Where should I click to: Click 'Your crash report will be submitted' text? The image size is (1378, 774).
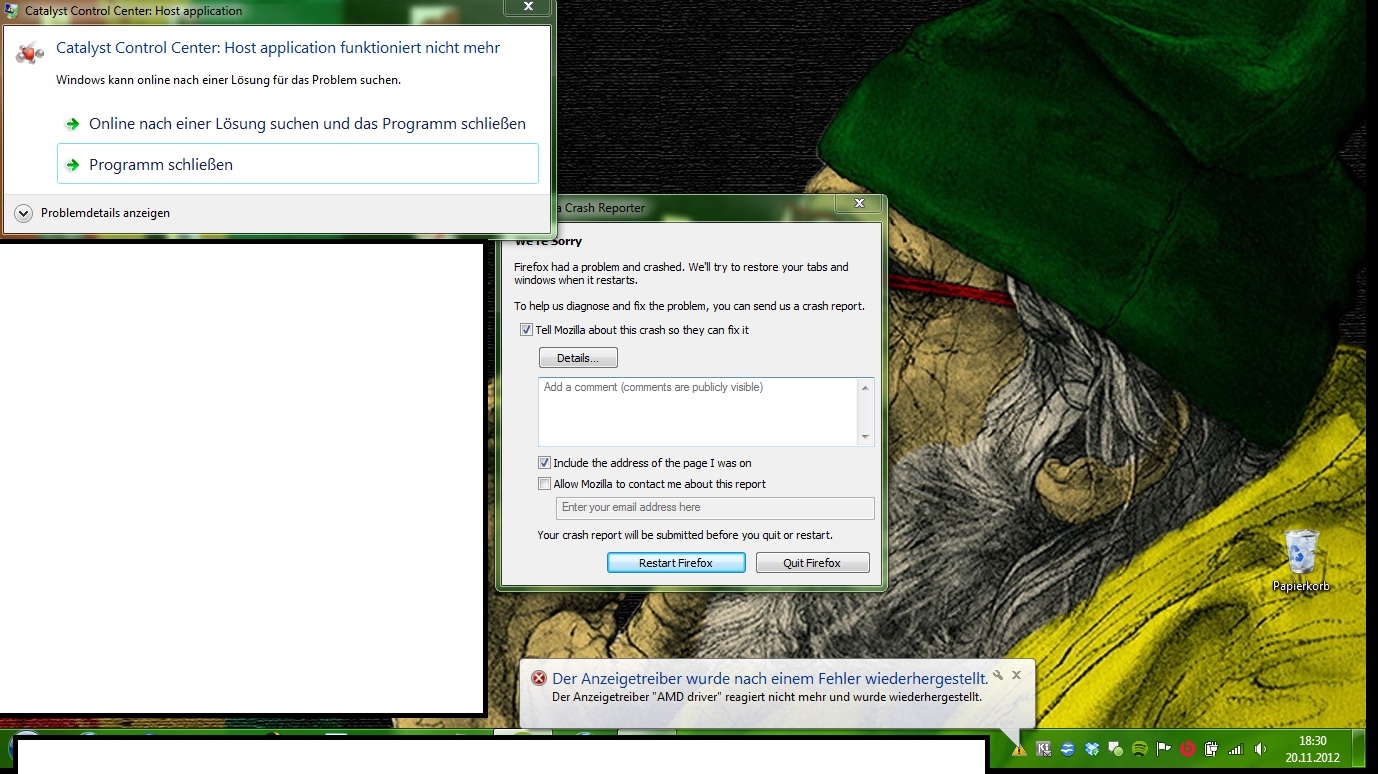pos(685,535)
